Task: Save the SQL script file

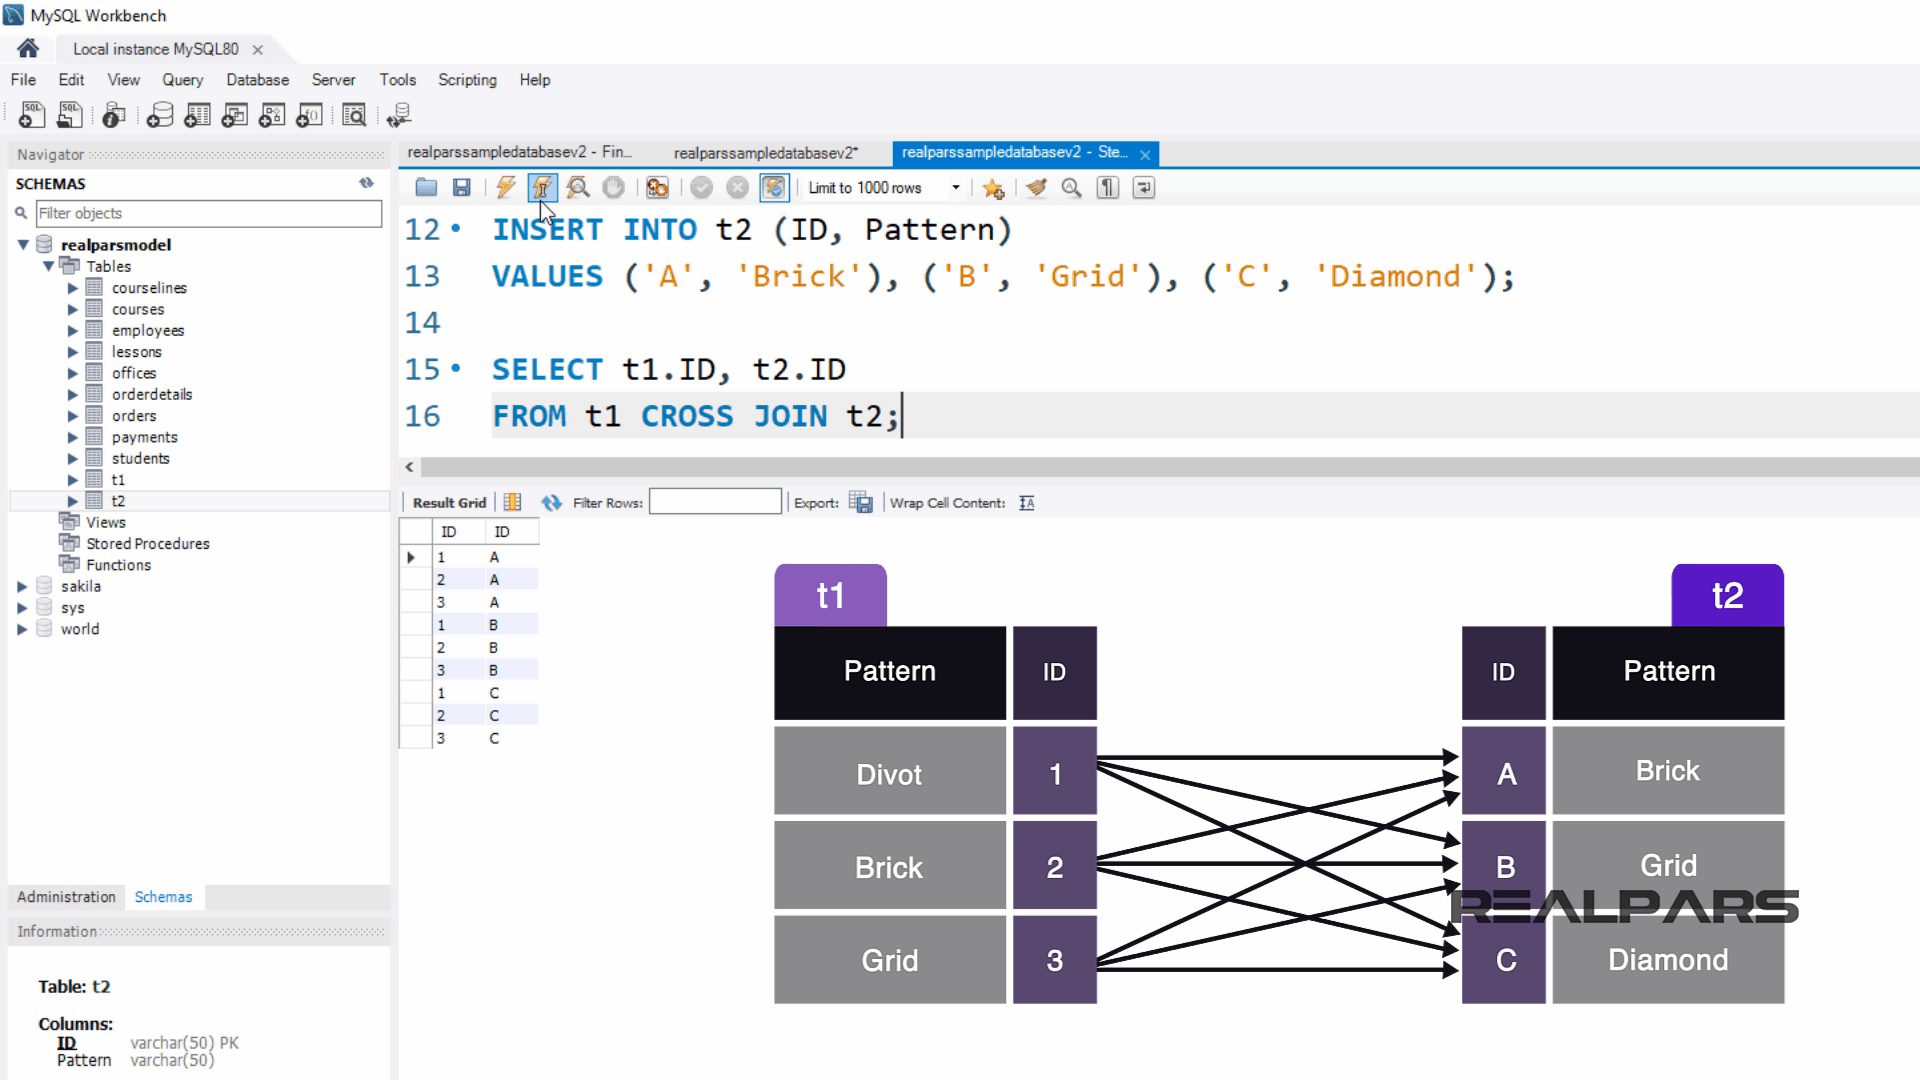Action: click(461, 187)
